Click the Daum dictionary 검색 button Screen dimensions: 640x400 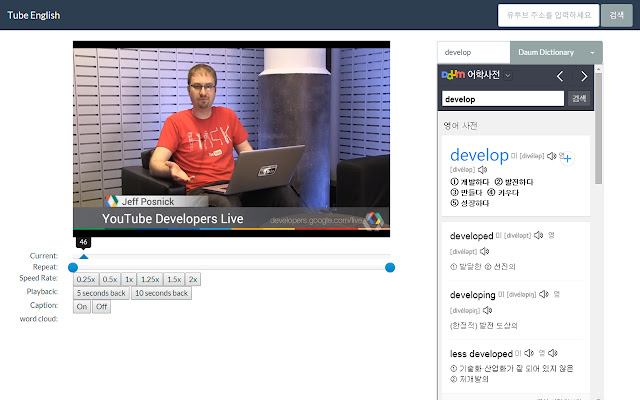579,99
